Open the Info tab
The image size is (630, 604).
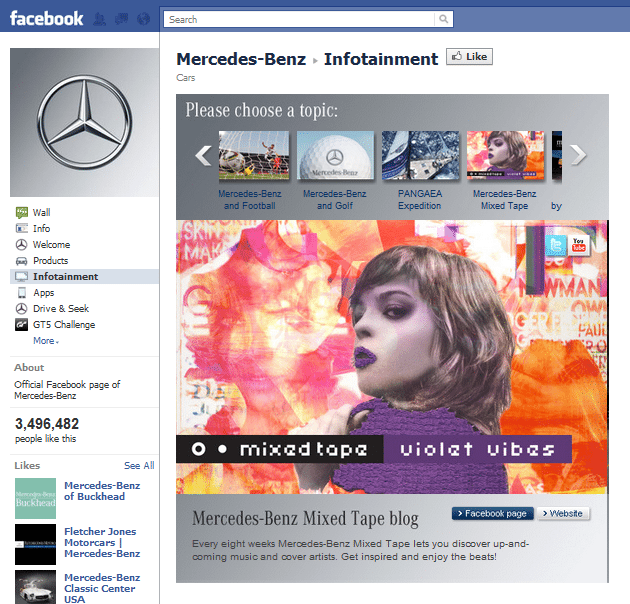tap(41, 228)
